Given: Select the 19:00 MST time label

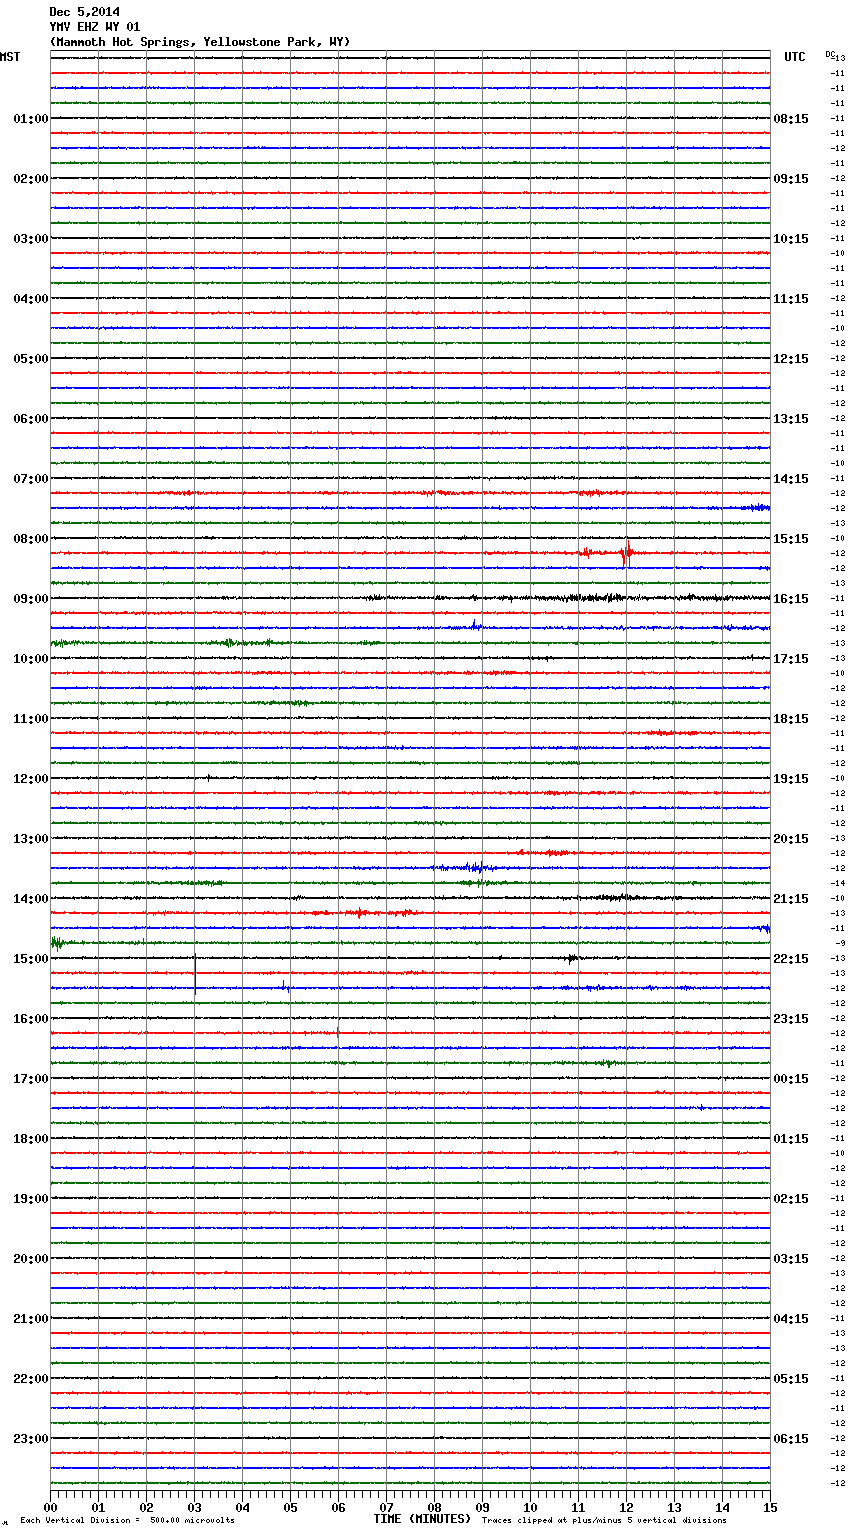Looking at the screenshot, I should 31,1199.
